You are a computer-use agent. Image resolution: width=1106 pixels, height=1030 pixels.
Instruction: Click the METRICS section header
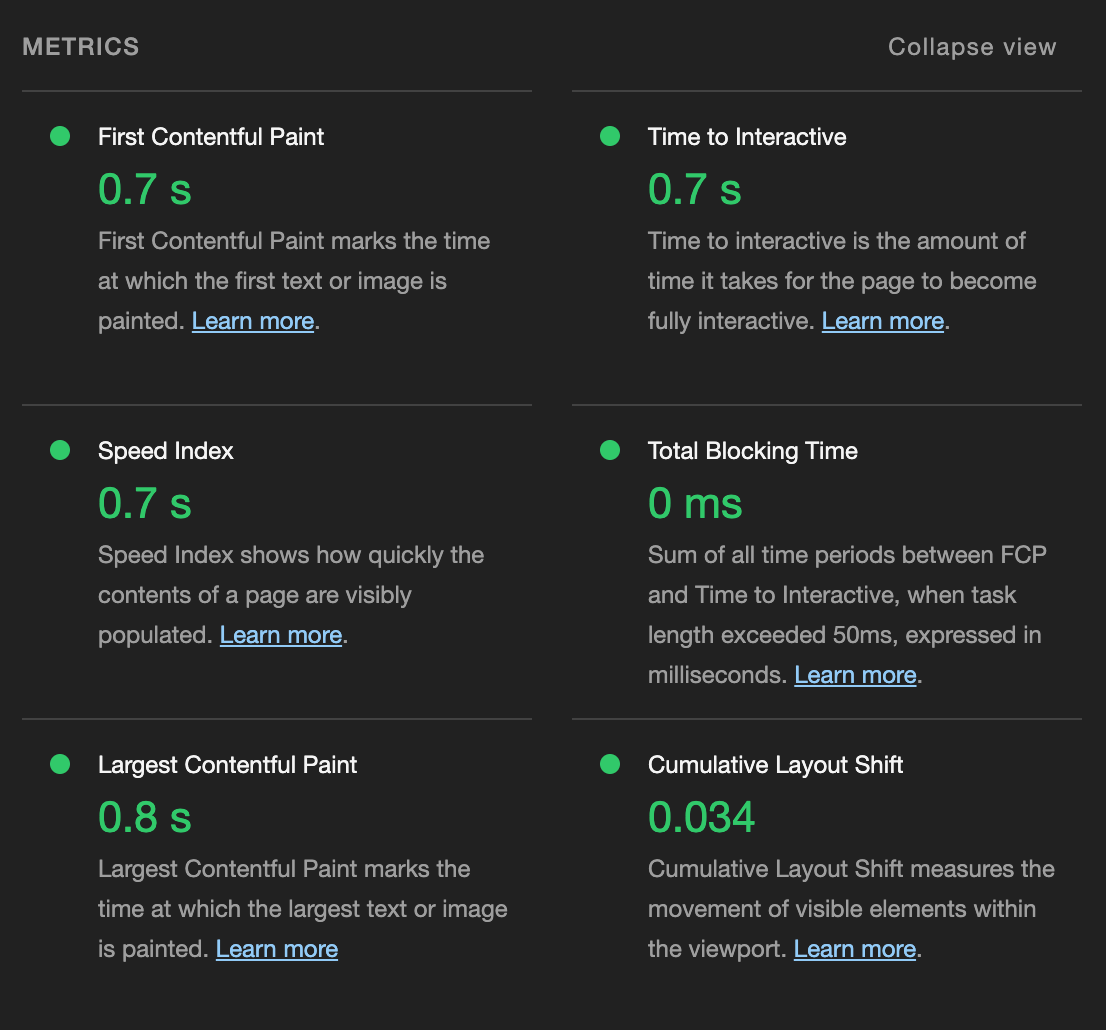80,46
